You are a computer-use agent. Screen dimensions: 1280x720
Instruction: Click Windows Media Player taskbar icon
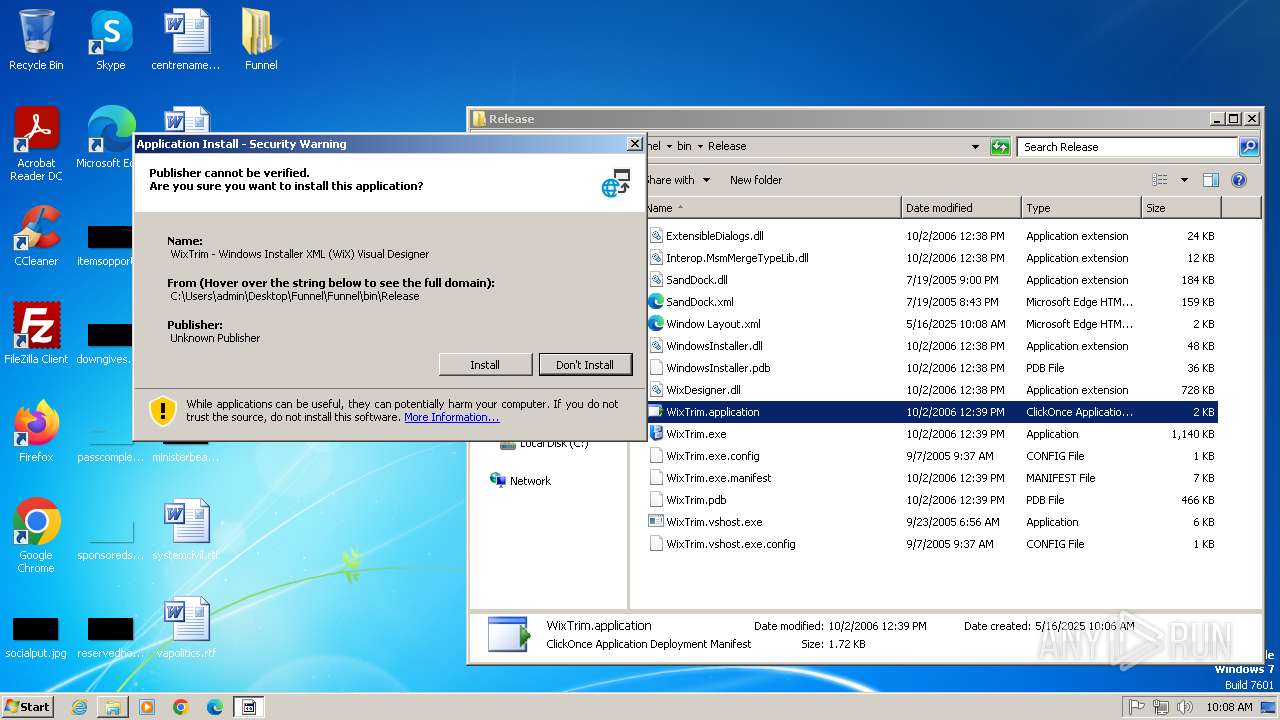coord(147,707)
